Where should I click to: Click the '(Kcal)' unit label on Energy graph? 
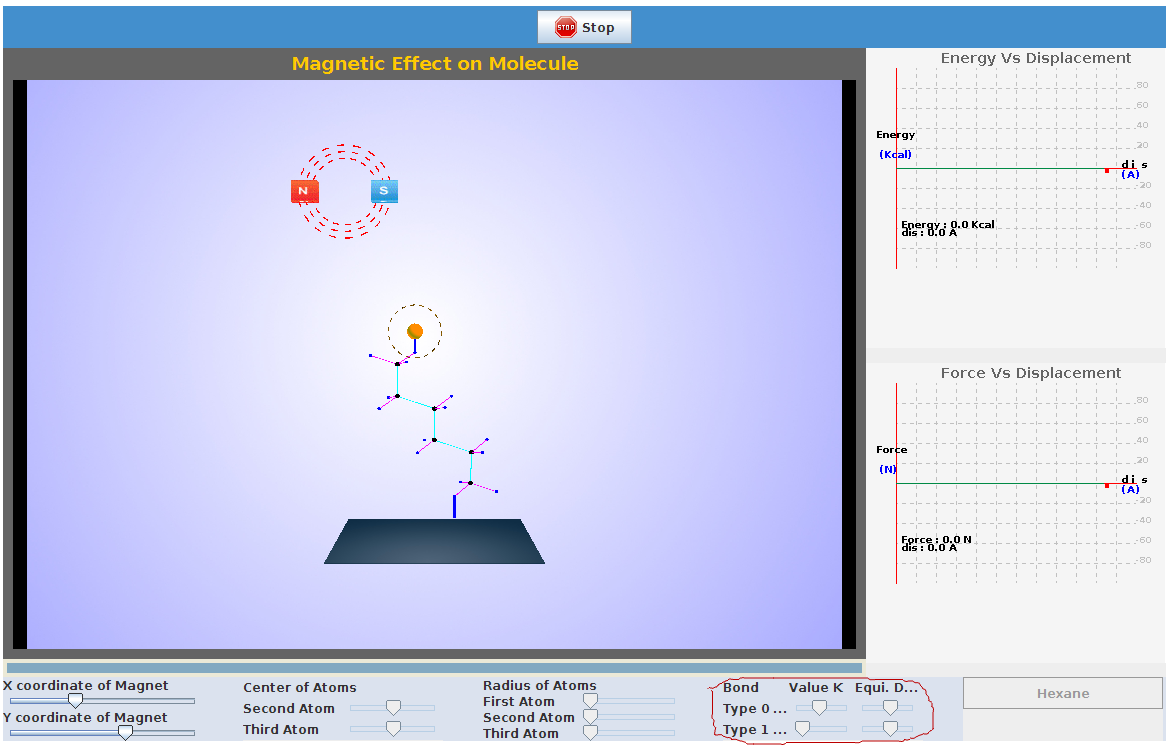[895, 154]
